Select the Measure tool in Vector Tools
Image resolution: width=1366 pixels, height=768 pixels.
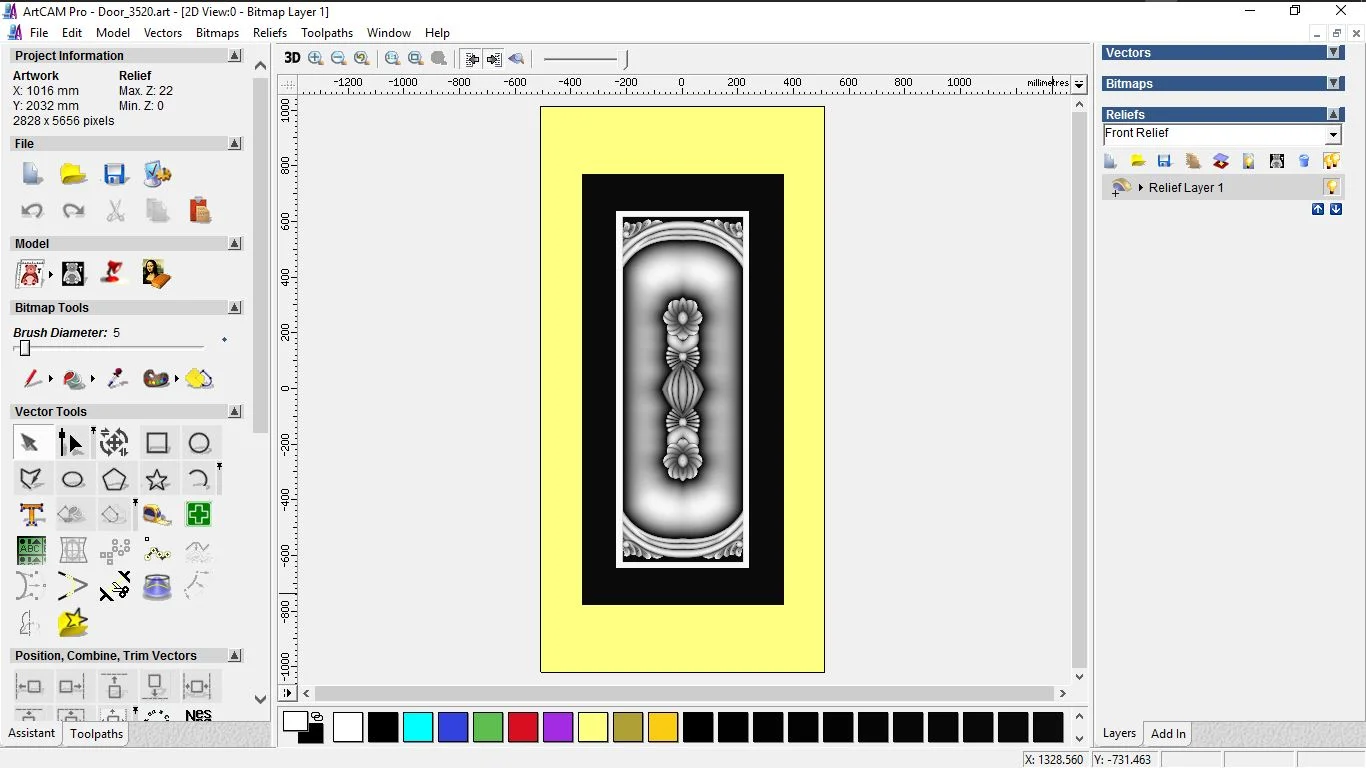click(x=156, y=514)
